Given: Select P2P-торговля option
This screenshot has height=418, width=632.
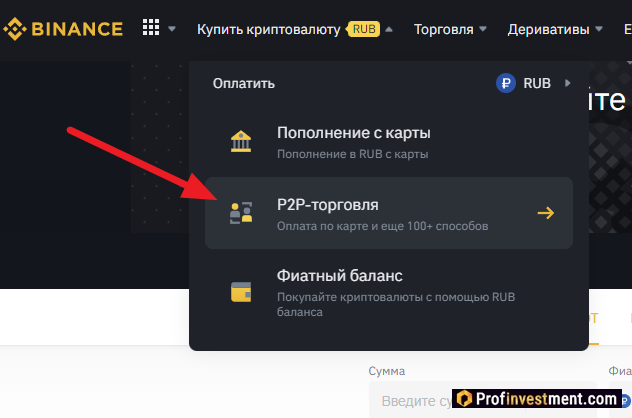Looking at the screenshot, I should point(389,213).
